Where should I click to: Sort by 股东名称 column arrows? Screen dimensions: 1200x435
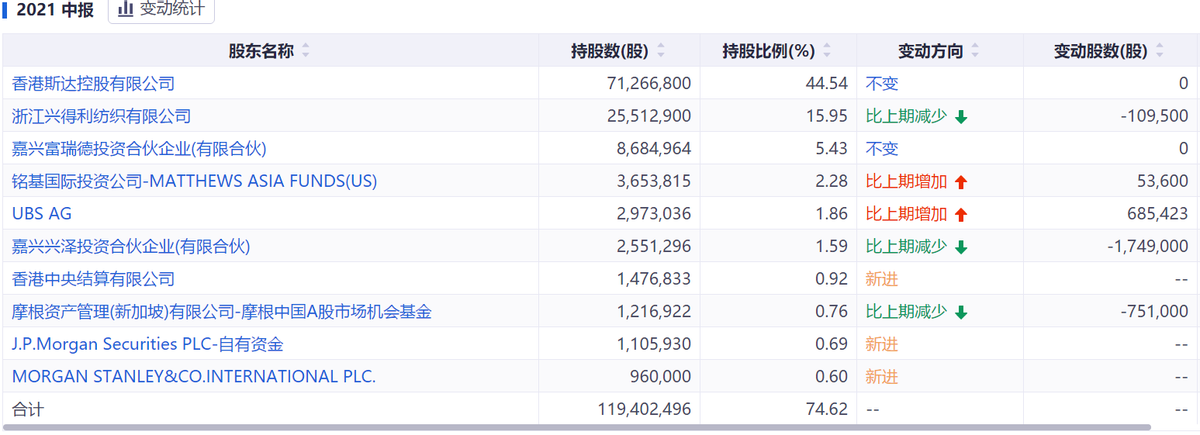[306, 51]
